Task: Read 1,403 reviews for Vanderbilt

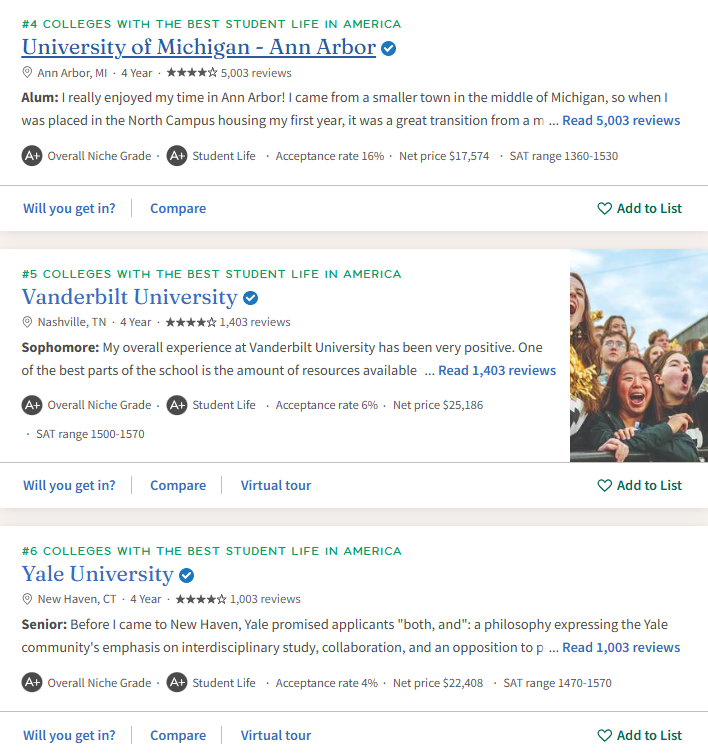Action: pyautogui.click(x=497, y=370)
